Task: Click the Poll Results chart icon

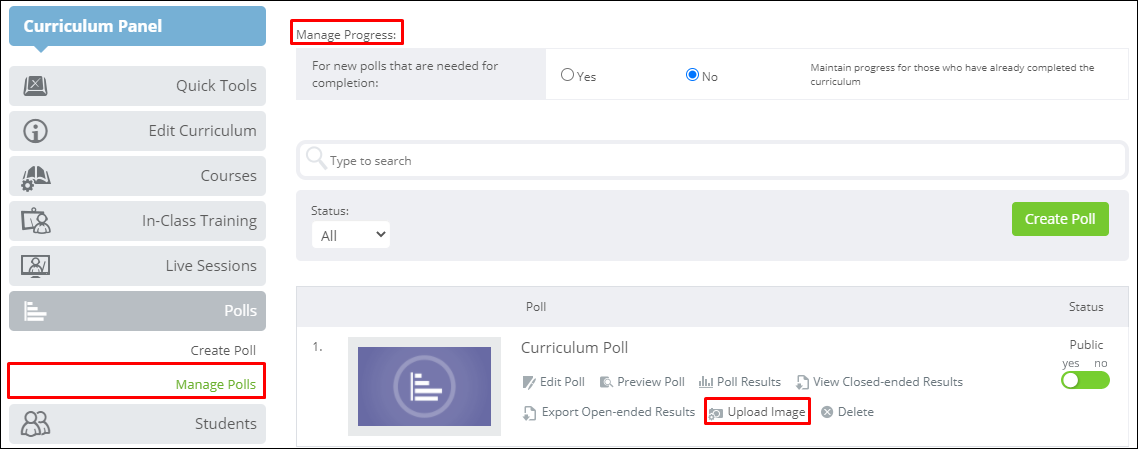Action: (705, 382)
